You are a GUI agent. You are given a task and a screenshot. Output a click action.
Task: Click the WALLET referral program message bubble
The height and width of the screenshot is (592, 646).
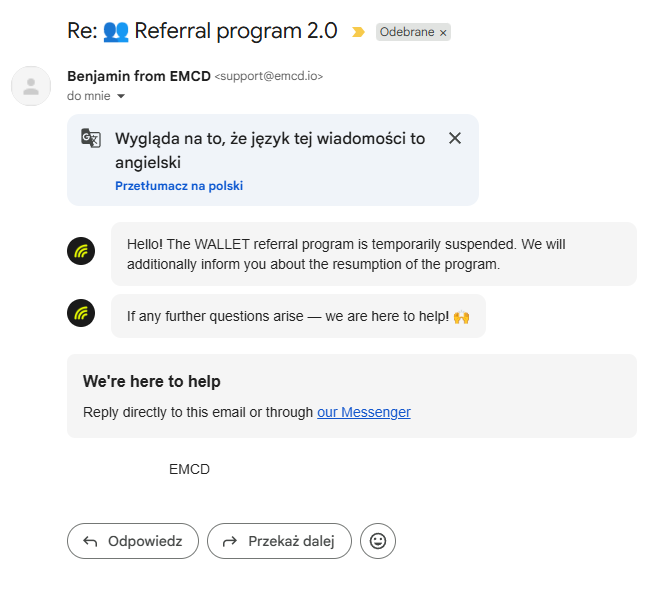[x=373, y=254]
